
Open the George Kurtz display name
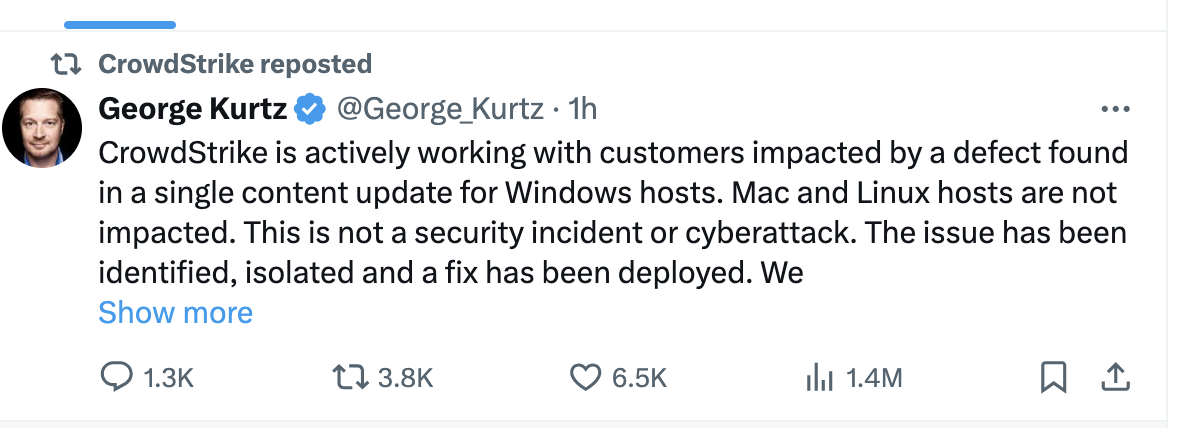(193, 108)
